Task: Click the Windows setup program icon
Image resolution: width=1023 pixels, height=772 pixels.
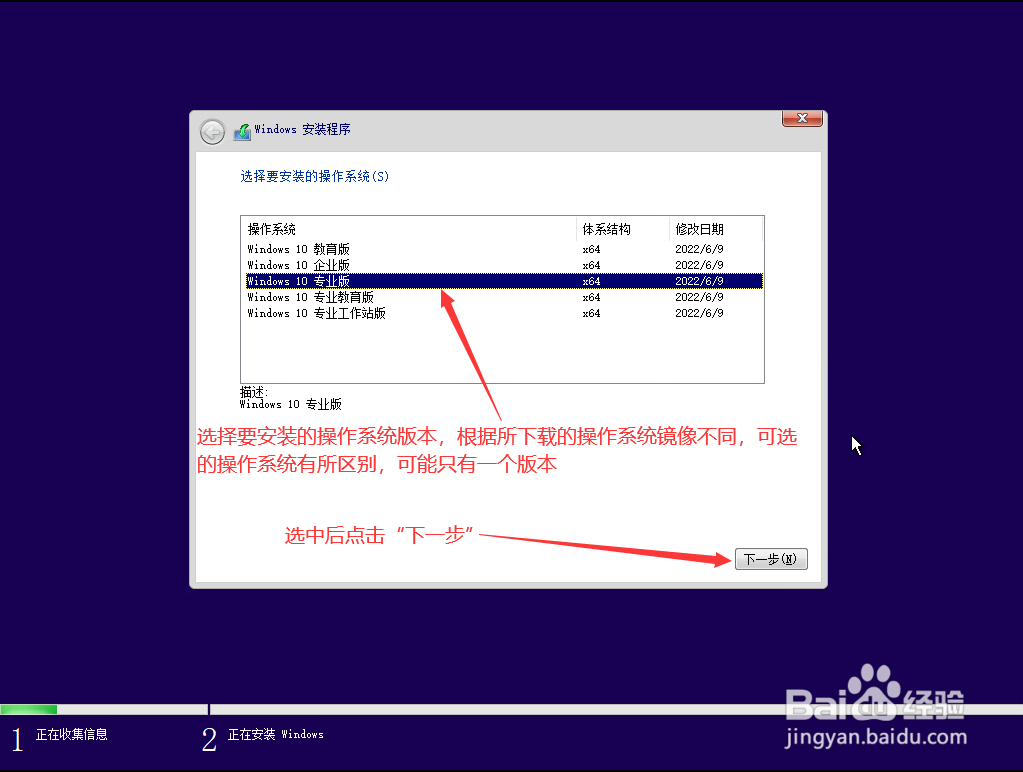Action: point(242,132)
